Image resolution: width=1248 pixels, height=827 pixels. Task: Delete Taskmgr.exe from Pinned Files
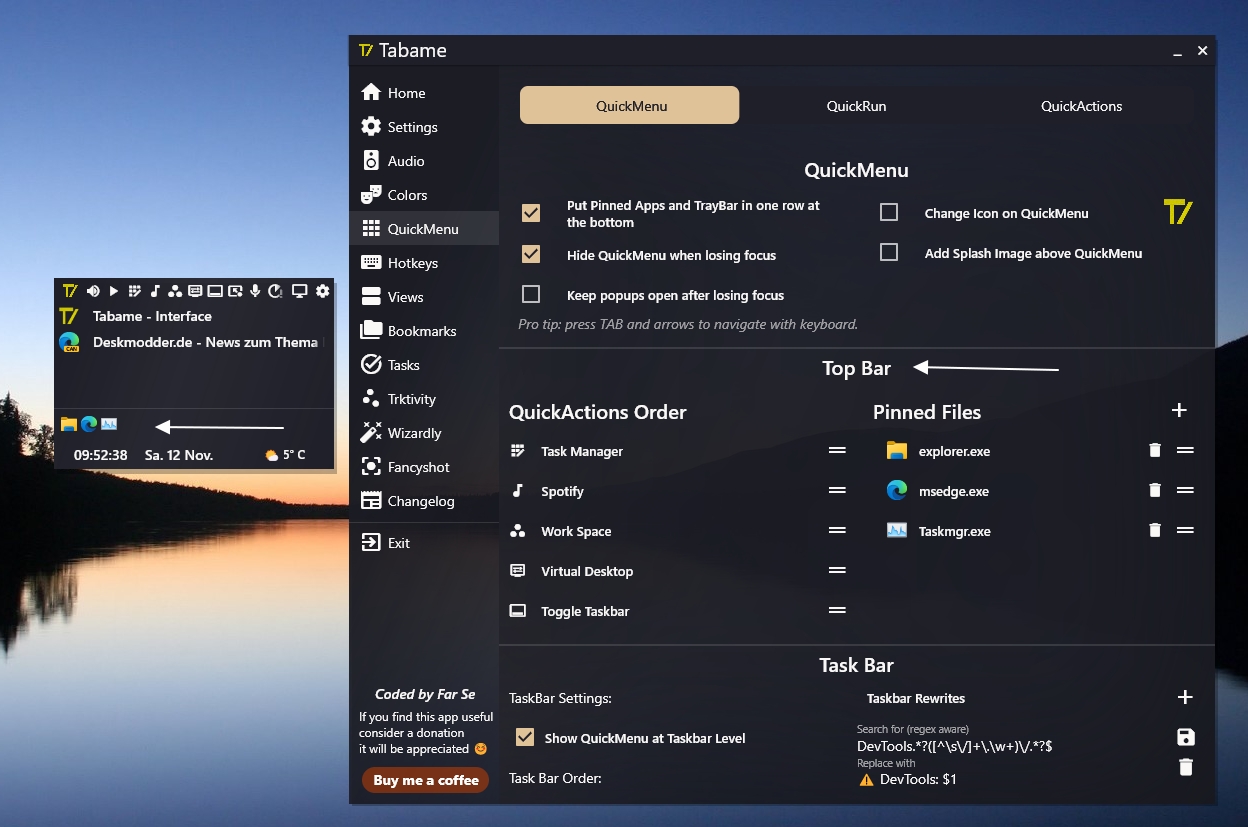(1155, 531)
